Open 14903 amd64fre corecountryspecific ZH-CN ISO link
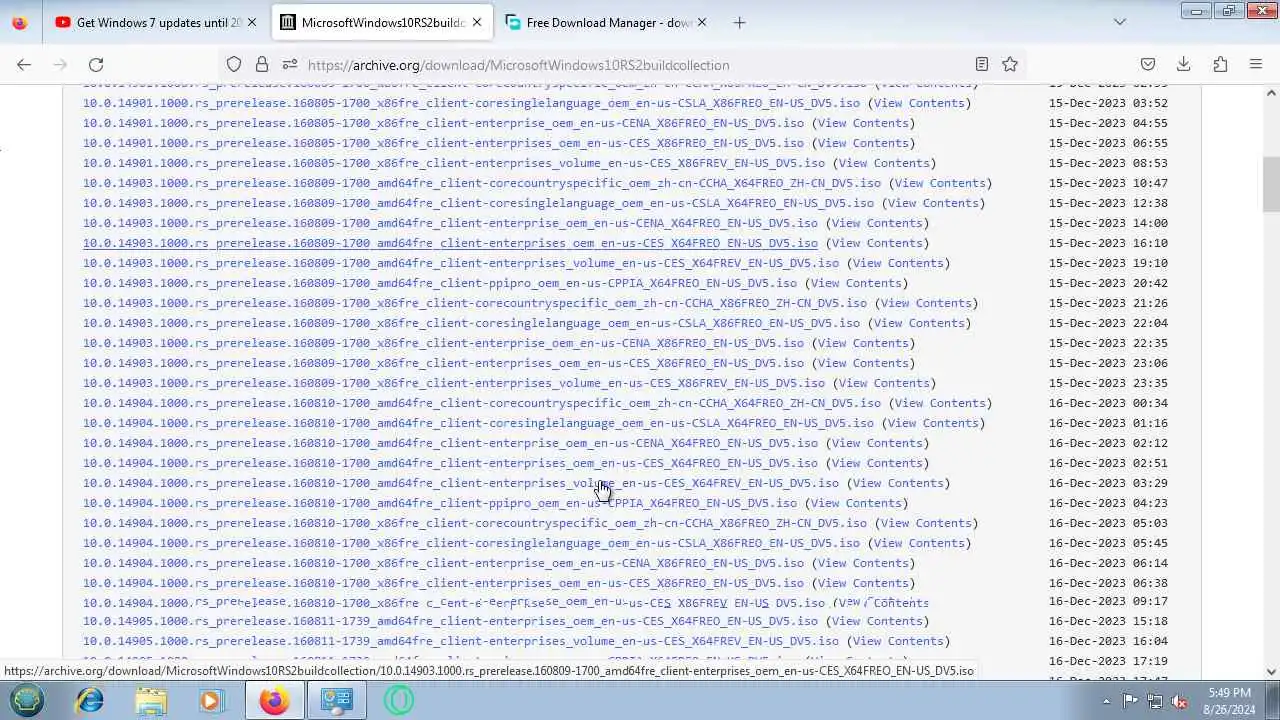Screen dimensions: 1280x720 click(x=482, y=183)
